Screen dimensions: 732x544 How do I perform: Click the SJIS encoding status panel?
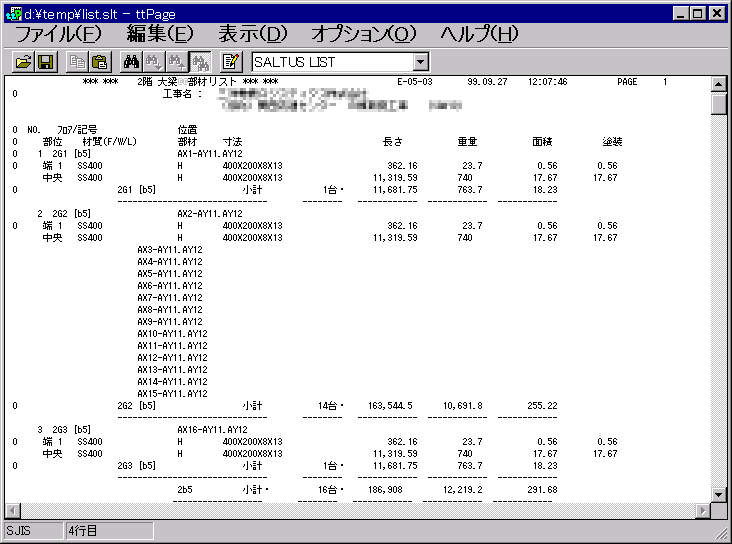[32, 530]
